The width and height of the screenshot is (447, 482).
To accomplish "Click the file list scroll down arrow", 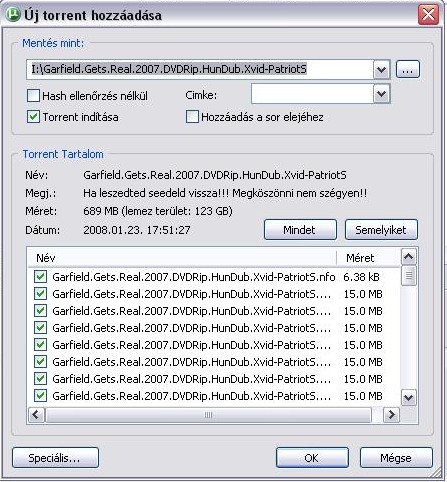I will pos(409,397).
